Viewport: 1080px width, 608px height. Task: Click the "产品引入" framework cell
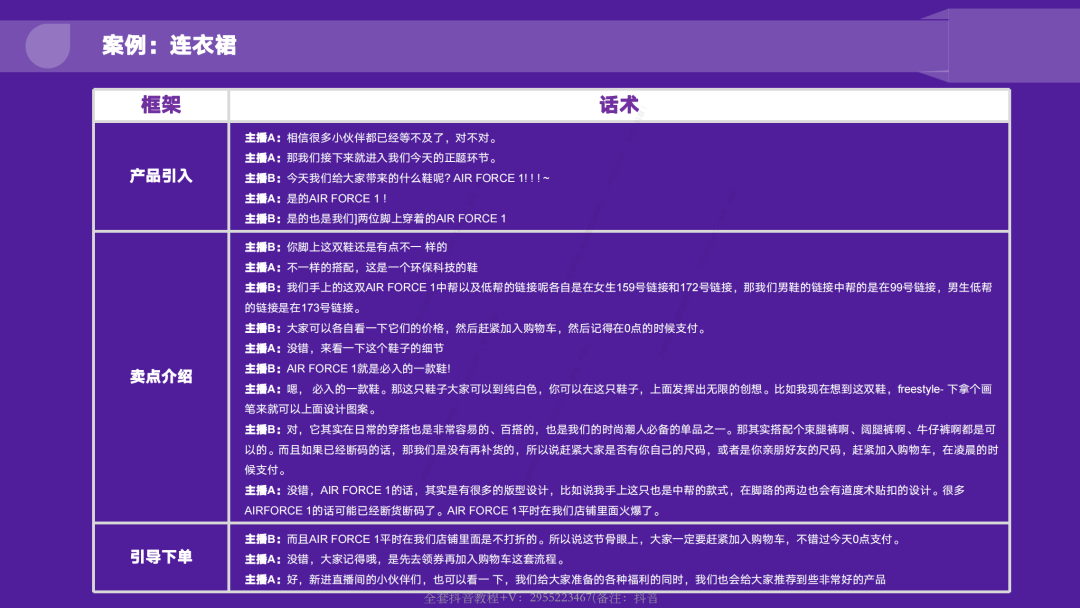(x=160, y=176)
